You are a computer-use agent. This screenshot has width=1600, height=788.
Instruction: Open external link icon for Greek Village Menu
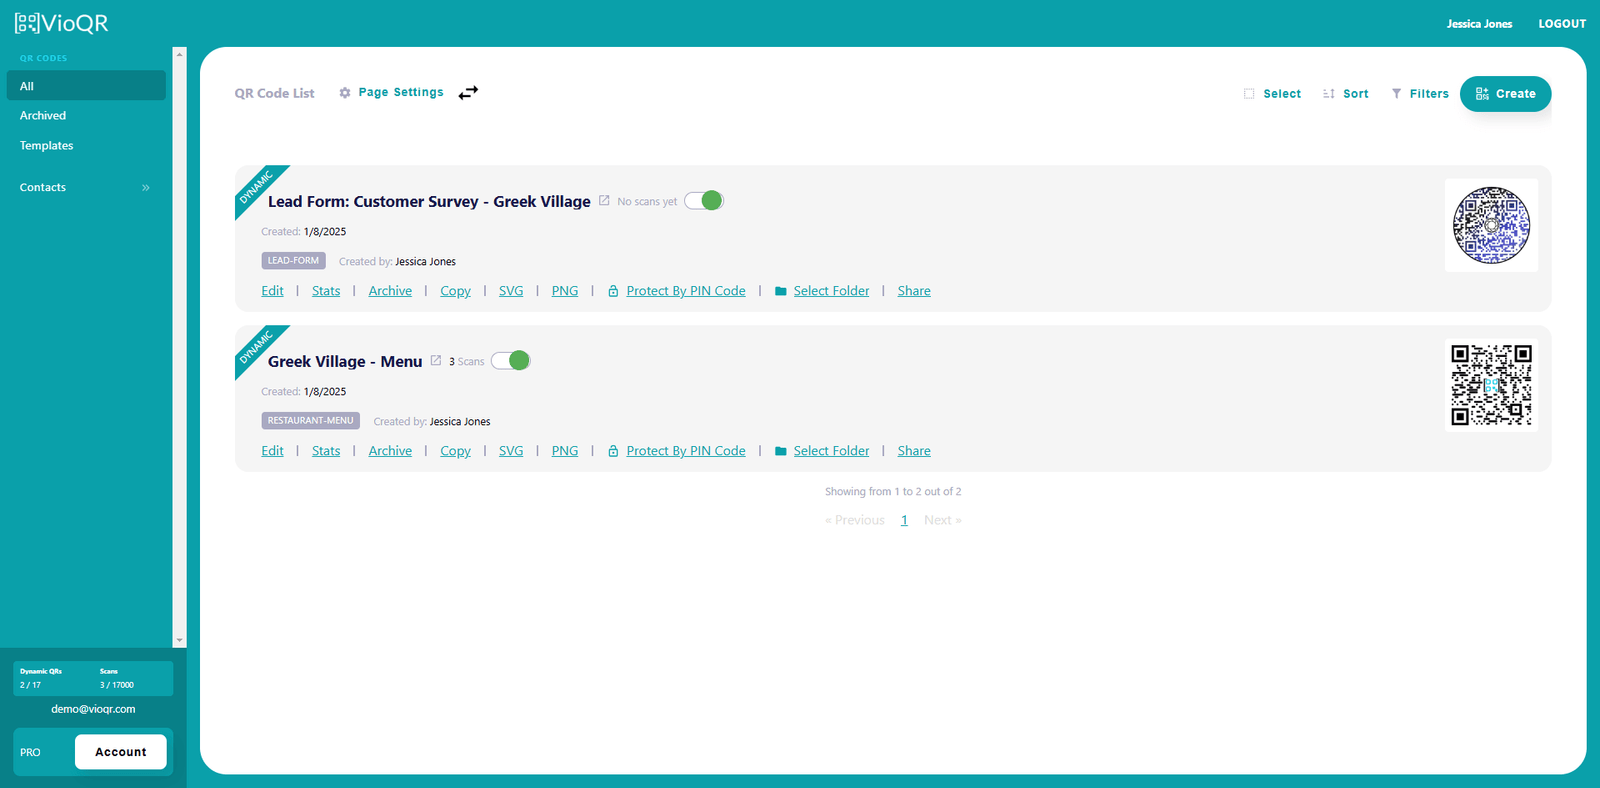436,361
